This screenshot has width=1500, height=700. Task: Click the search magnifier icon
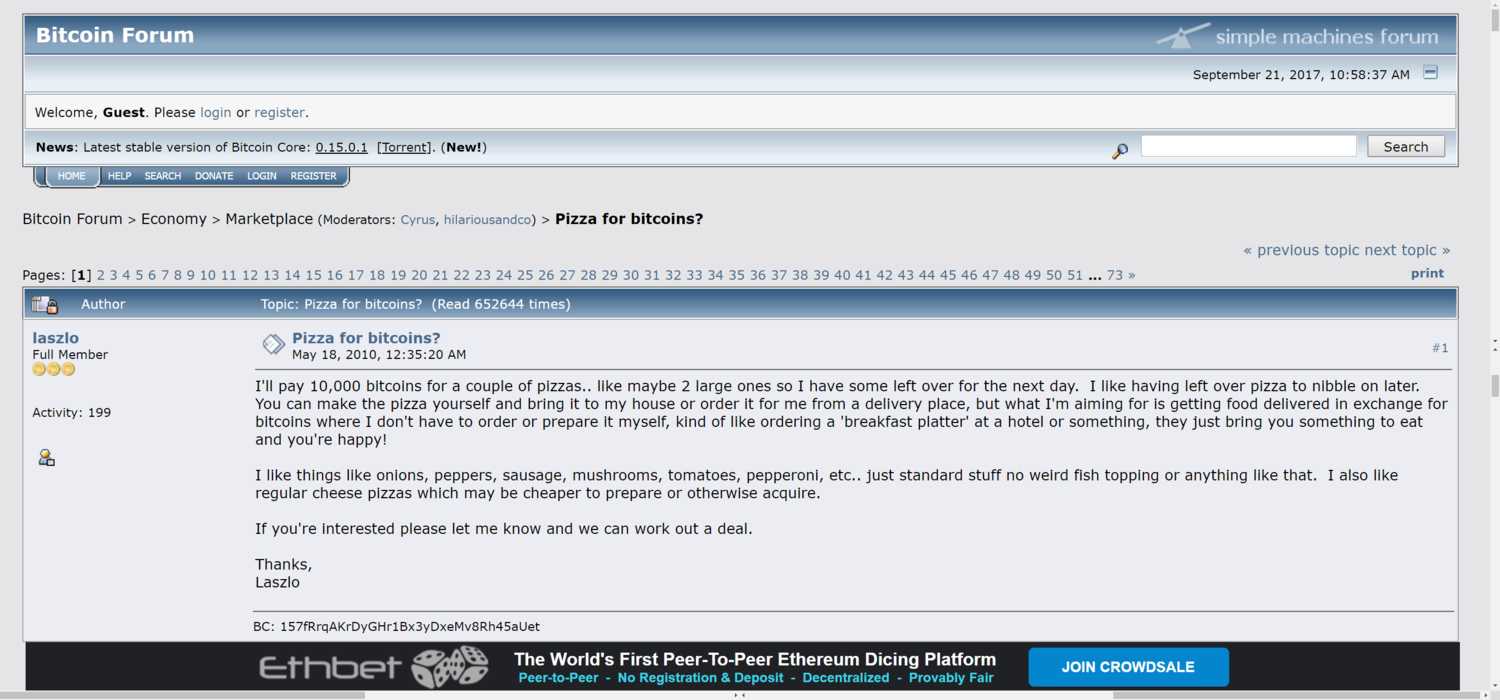(x=1120, y=151)
